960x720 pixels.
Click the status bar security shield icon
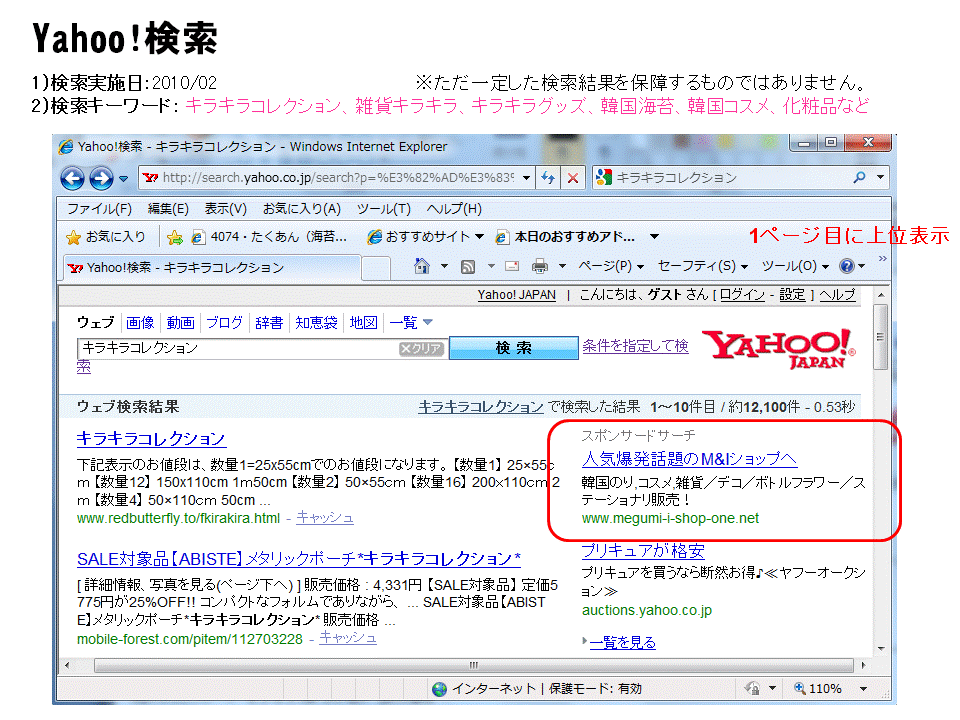click(x=752, y=689)
